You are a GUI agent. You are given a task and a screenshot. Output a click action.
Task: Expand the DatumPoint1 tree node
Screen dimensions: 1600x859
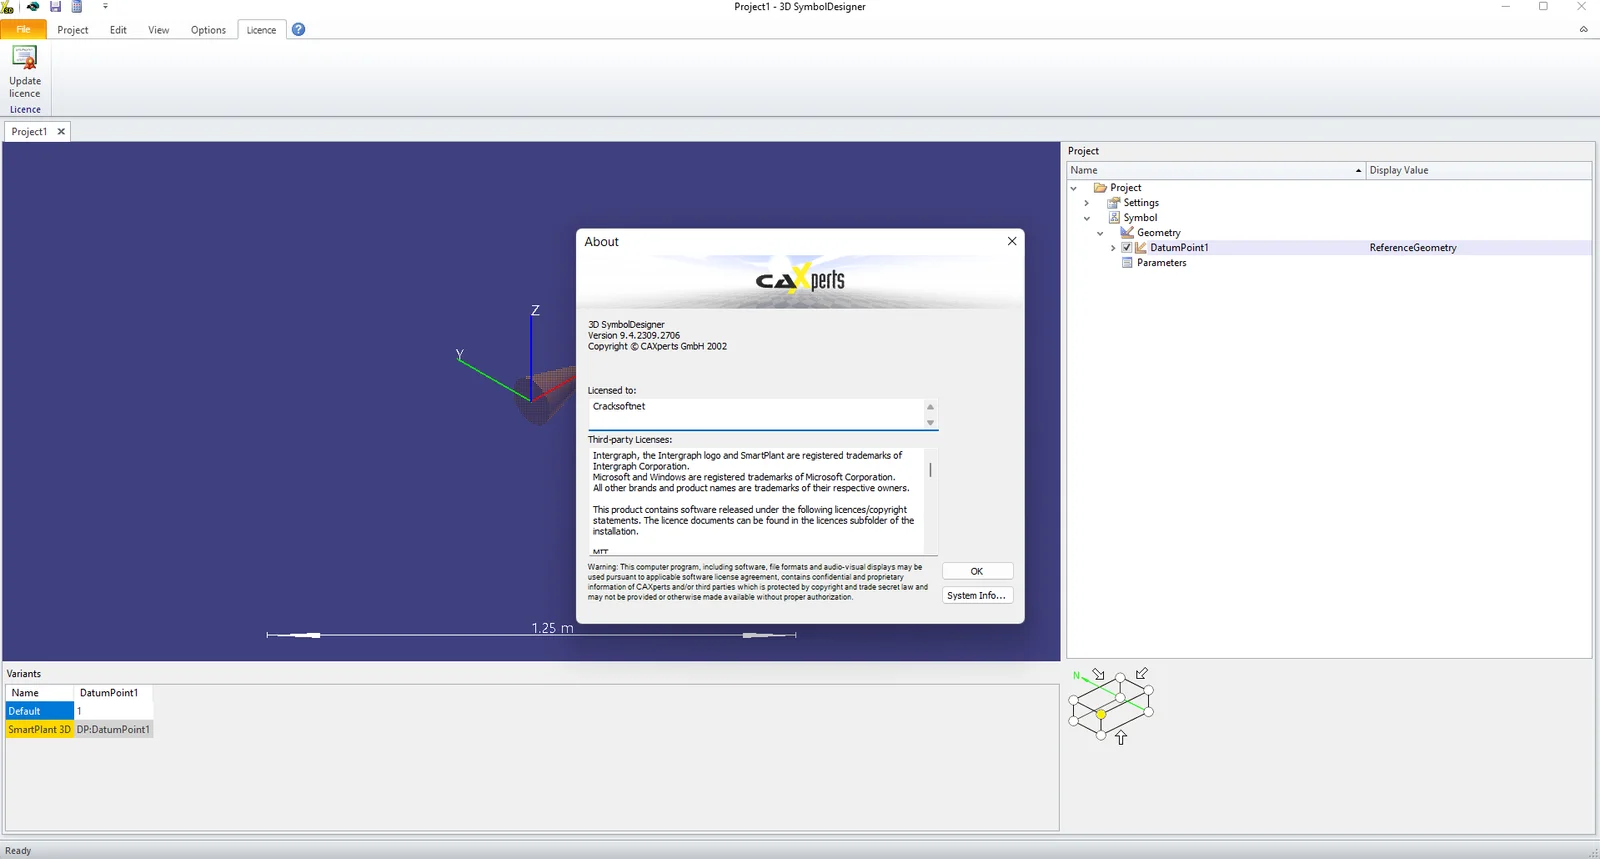click(1113, 248)
